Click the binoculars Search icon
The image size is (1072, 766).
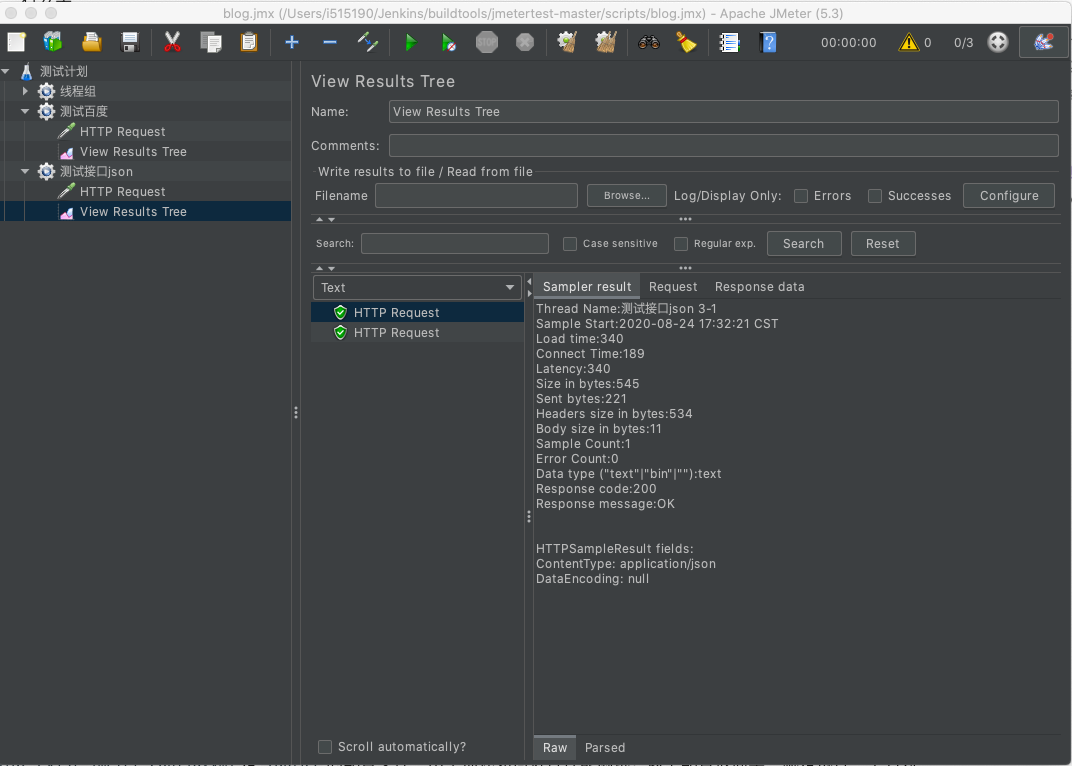(x=649, y=42)
